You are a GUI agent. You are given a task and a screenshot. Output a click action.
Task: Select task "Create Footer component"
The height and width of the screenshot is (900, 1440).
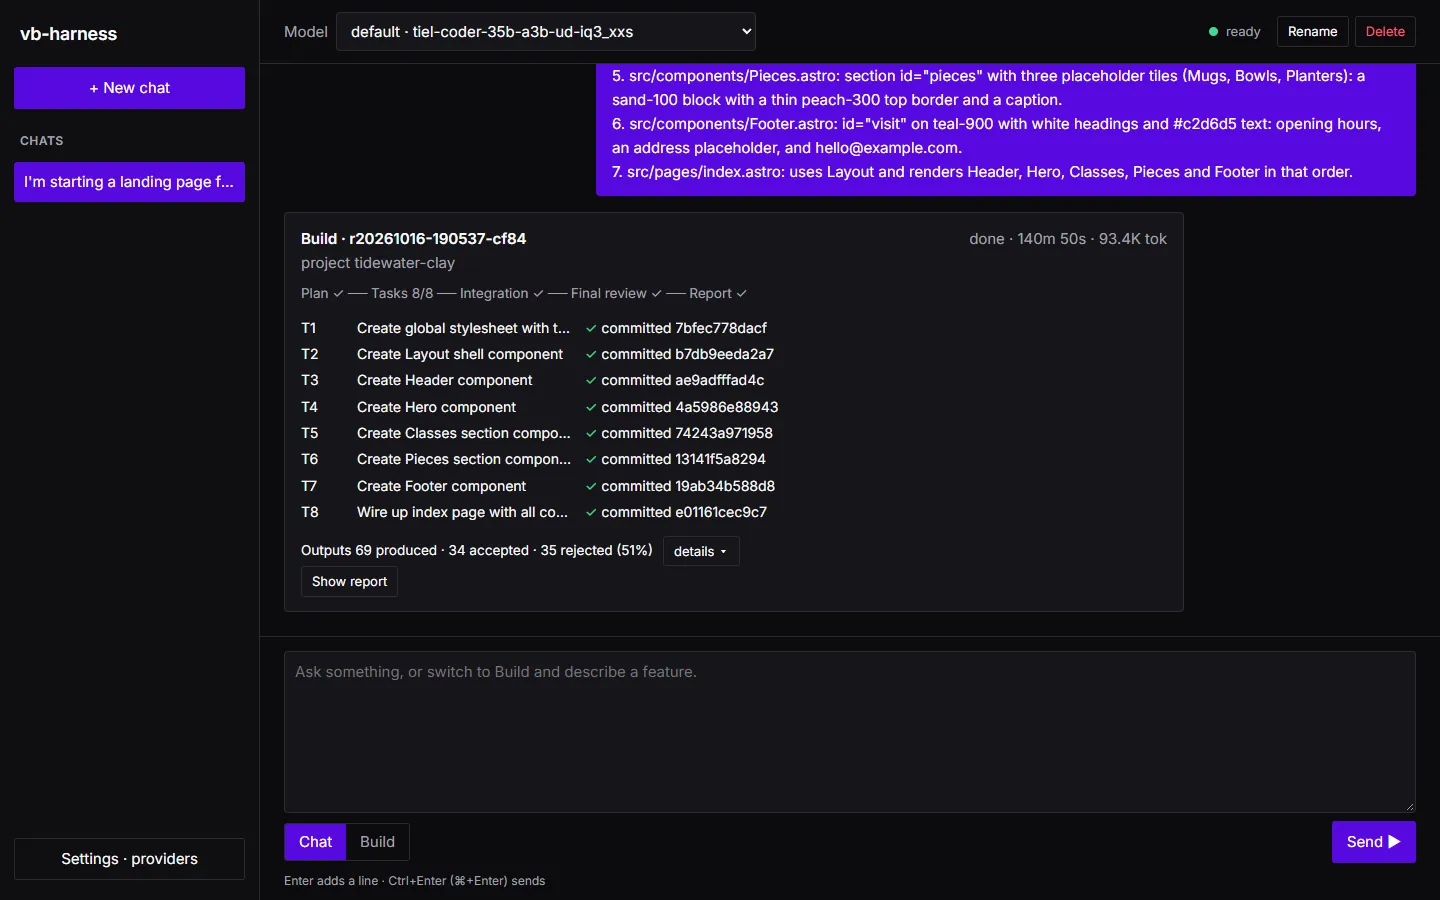point(441,486)
